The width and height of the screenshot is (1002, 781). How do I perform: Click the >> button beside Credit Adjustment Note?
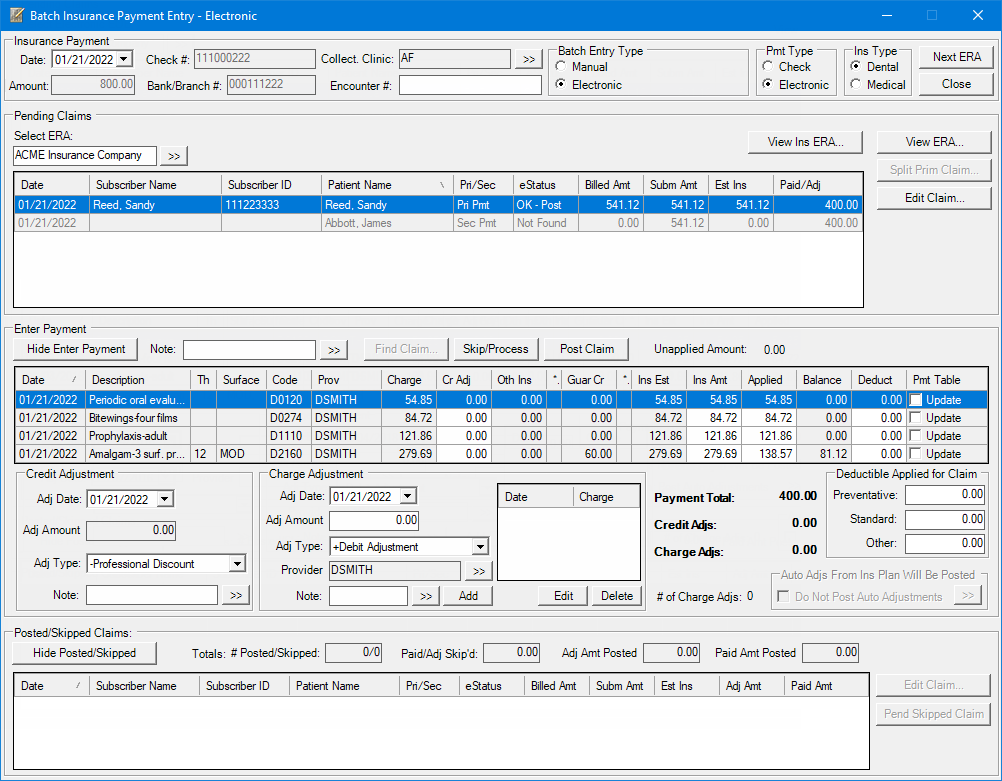[x=235, y=596]
